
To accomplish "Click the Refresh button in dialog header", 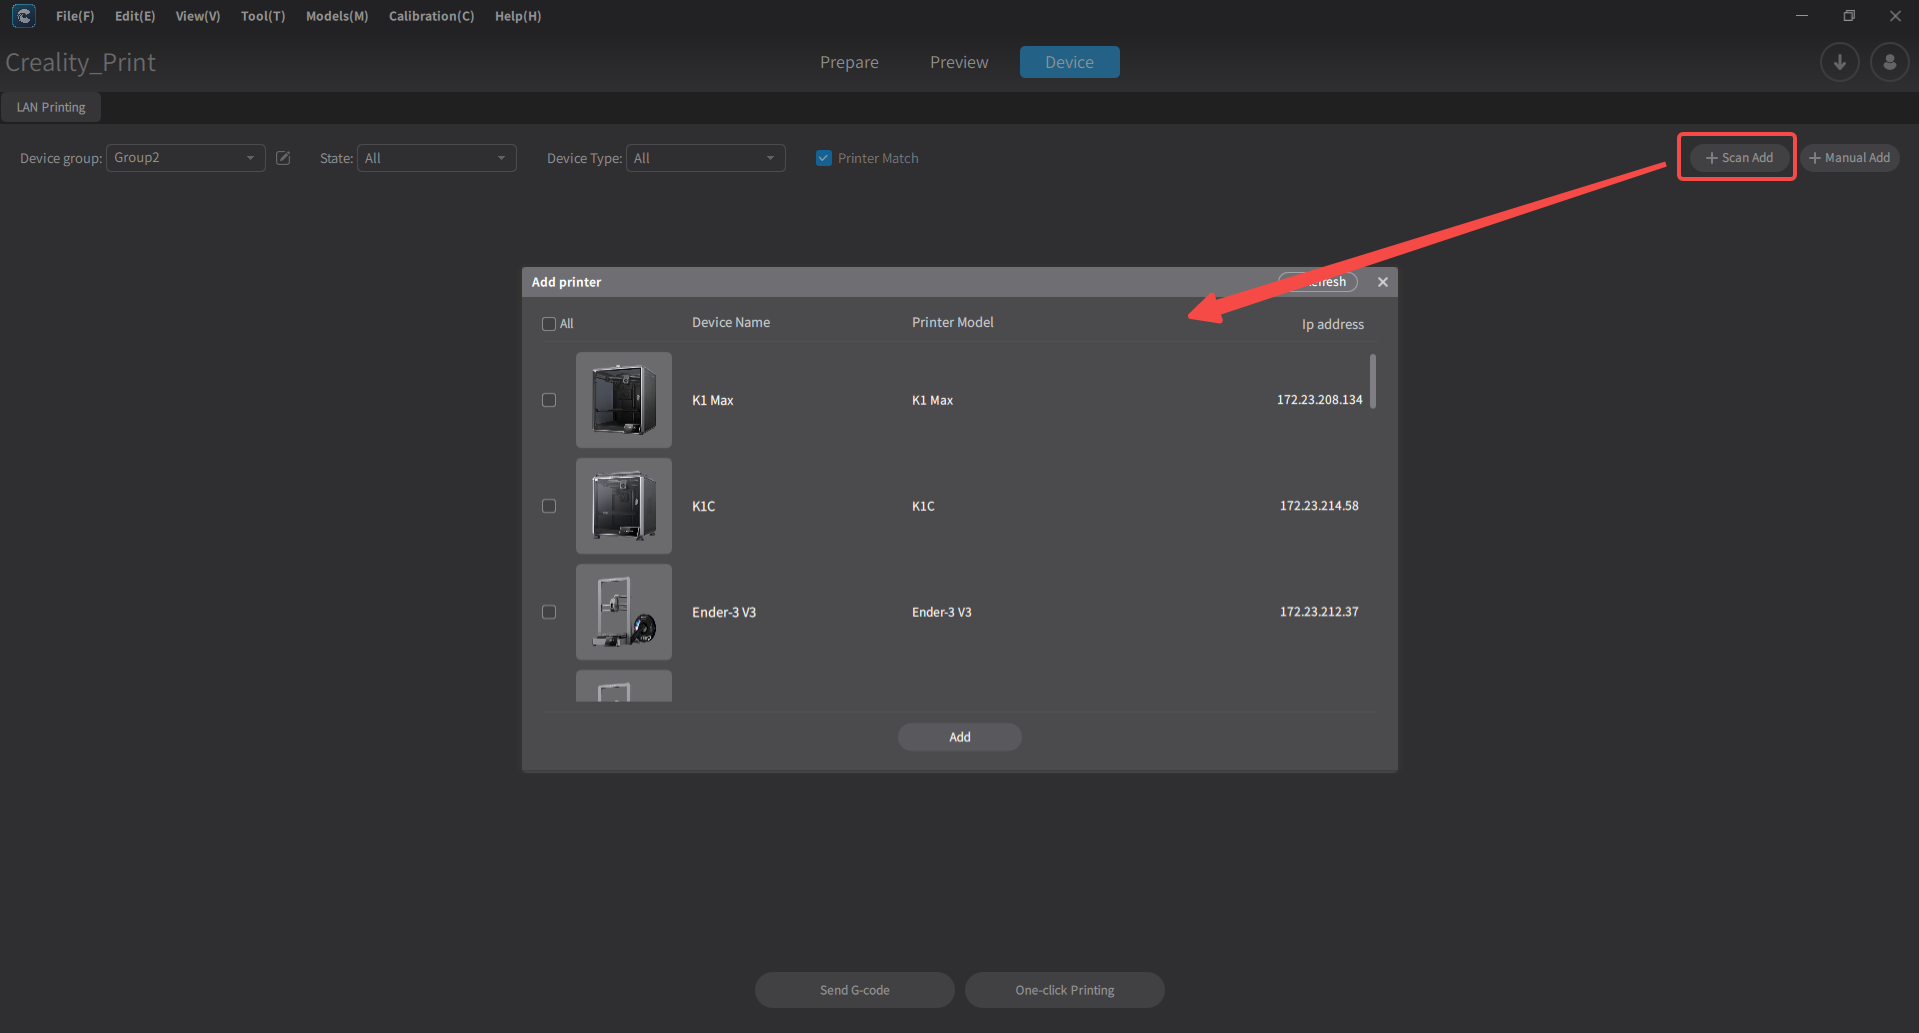I will pyautogui.click(x=1318, y=282).
